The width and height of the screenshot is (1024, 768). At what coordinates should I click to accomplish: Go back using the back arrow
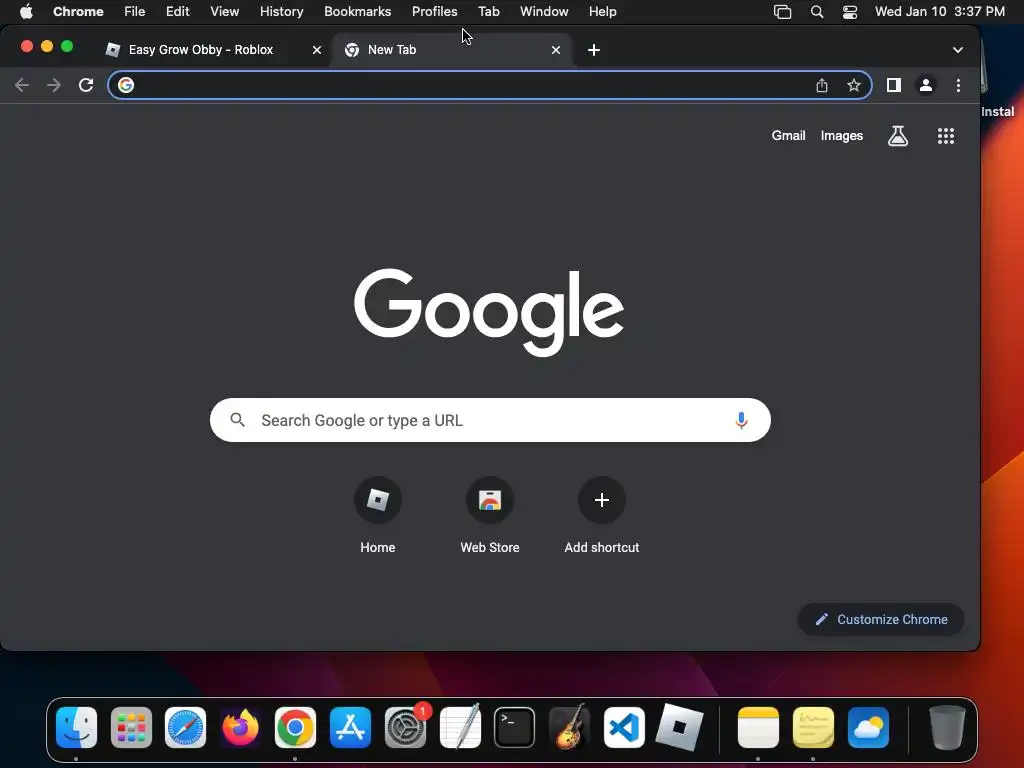click(x=22, y=85)
